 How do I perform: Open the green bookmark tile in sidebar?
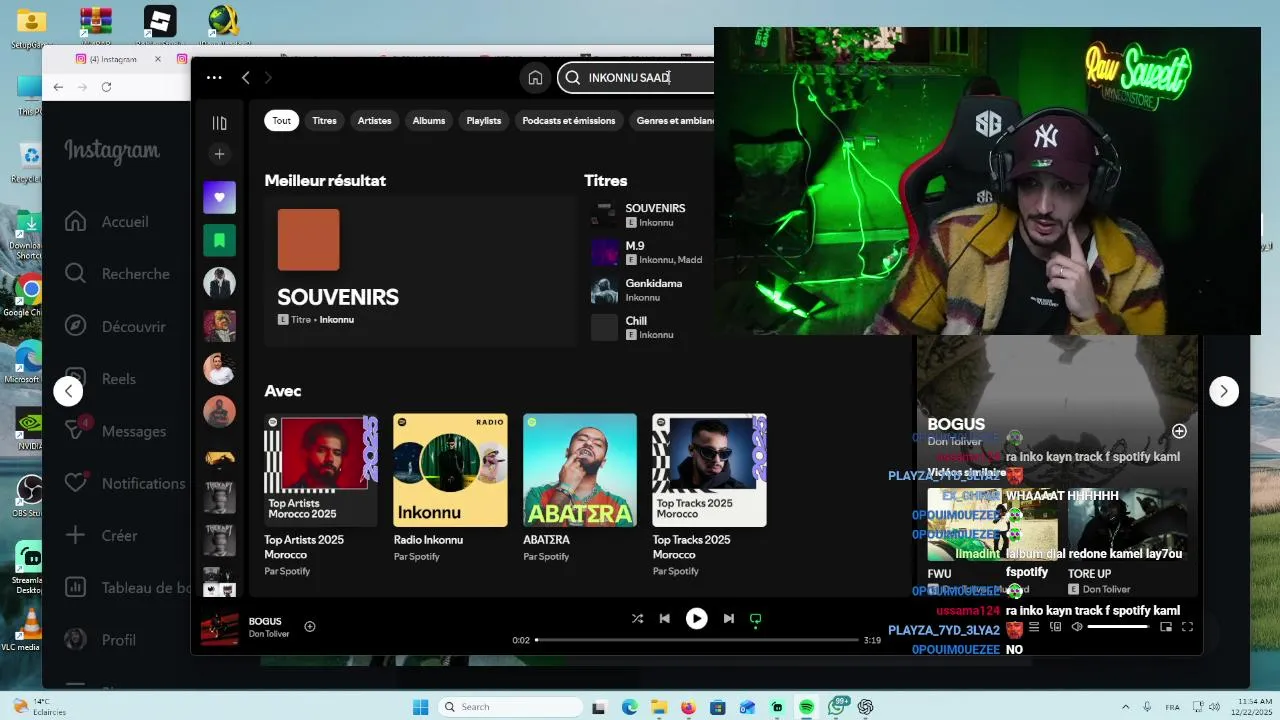220,240
